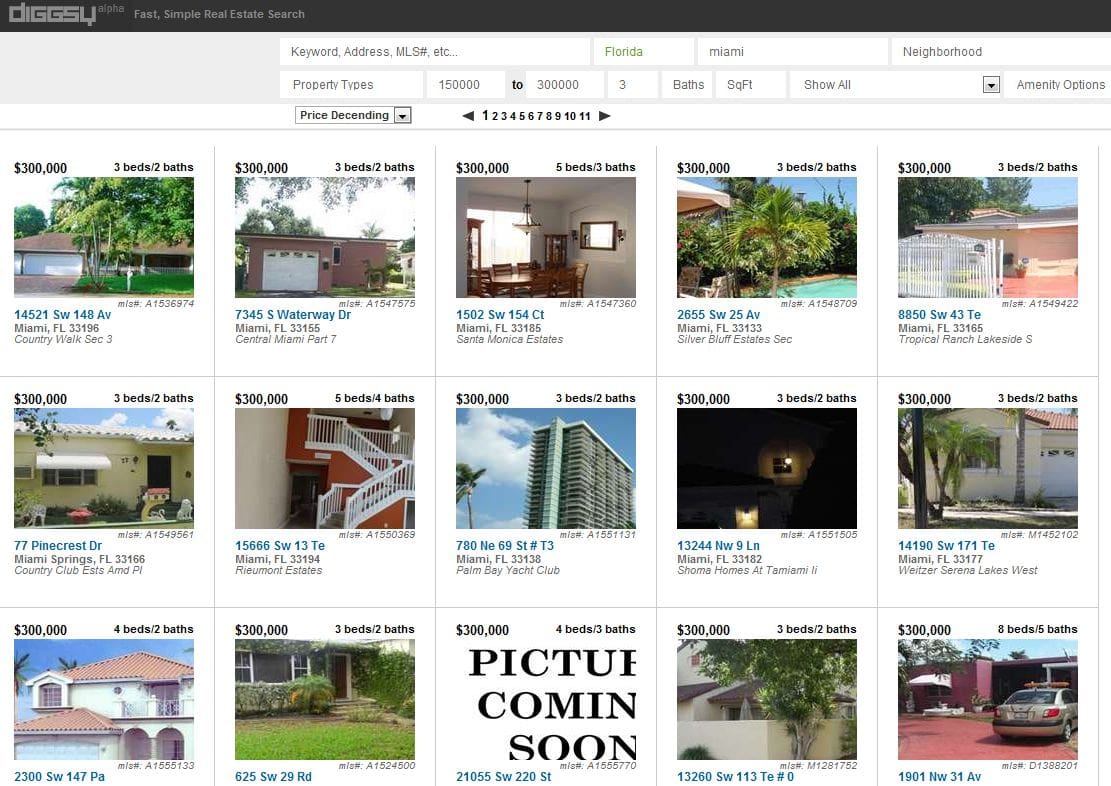Click the 15666 Sw 13 Te staircase photo
1111x786 pixels.
pos(324,468)
